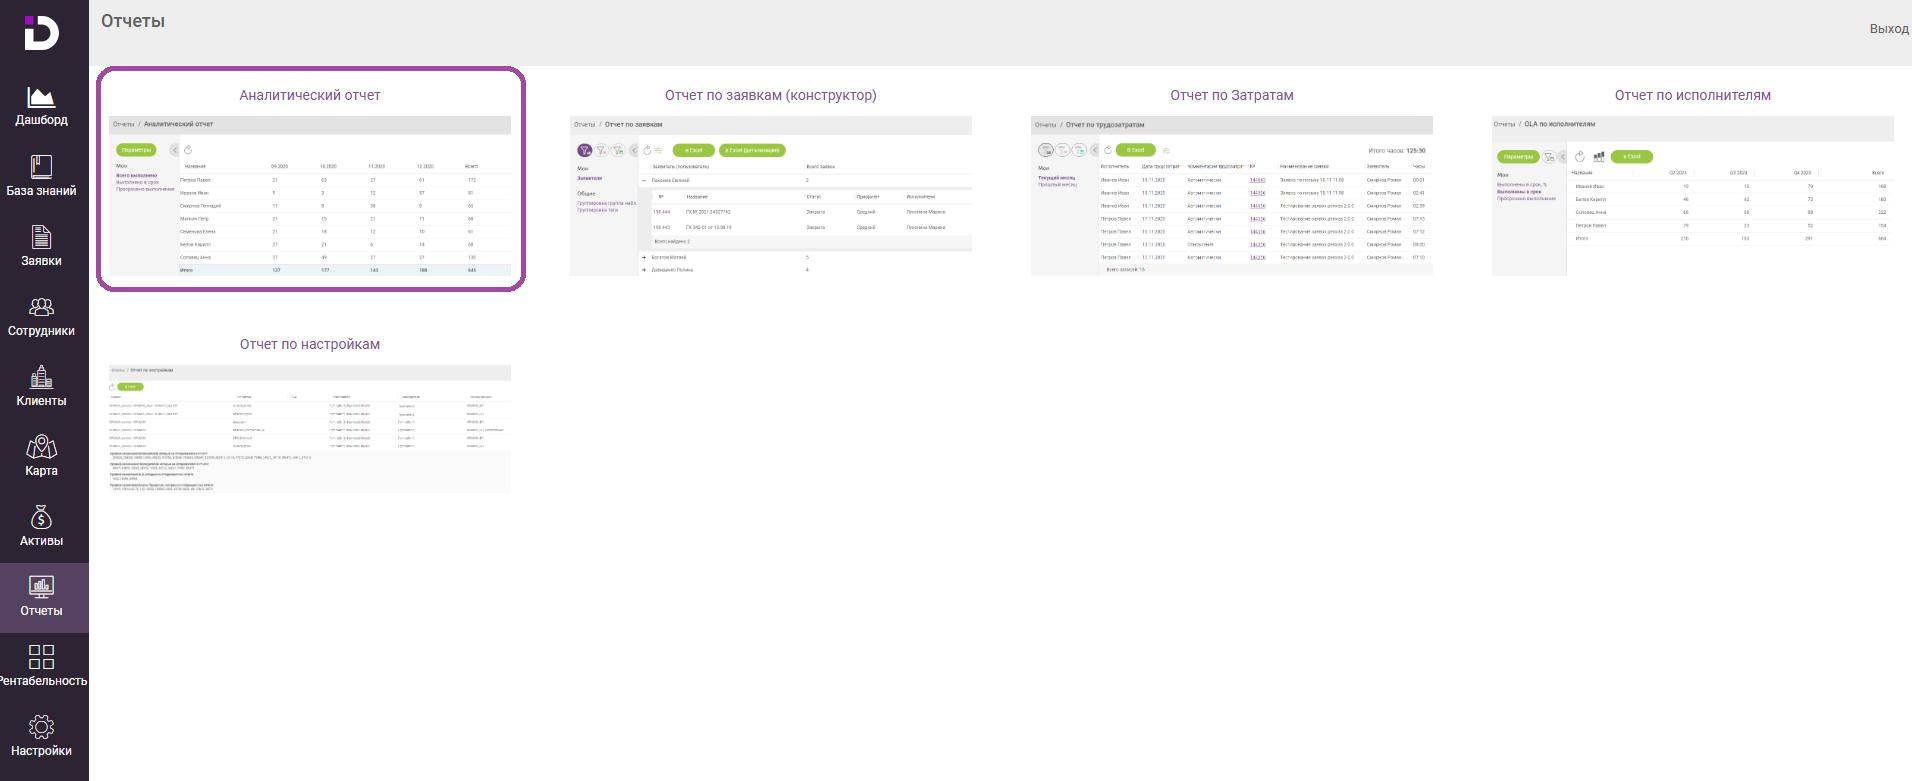1912x781 pixels.
Task: Open База знаний book icon
Action: pyautogui.click(x=41, y=167)
